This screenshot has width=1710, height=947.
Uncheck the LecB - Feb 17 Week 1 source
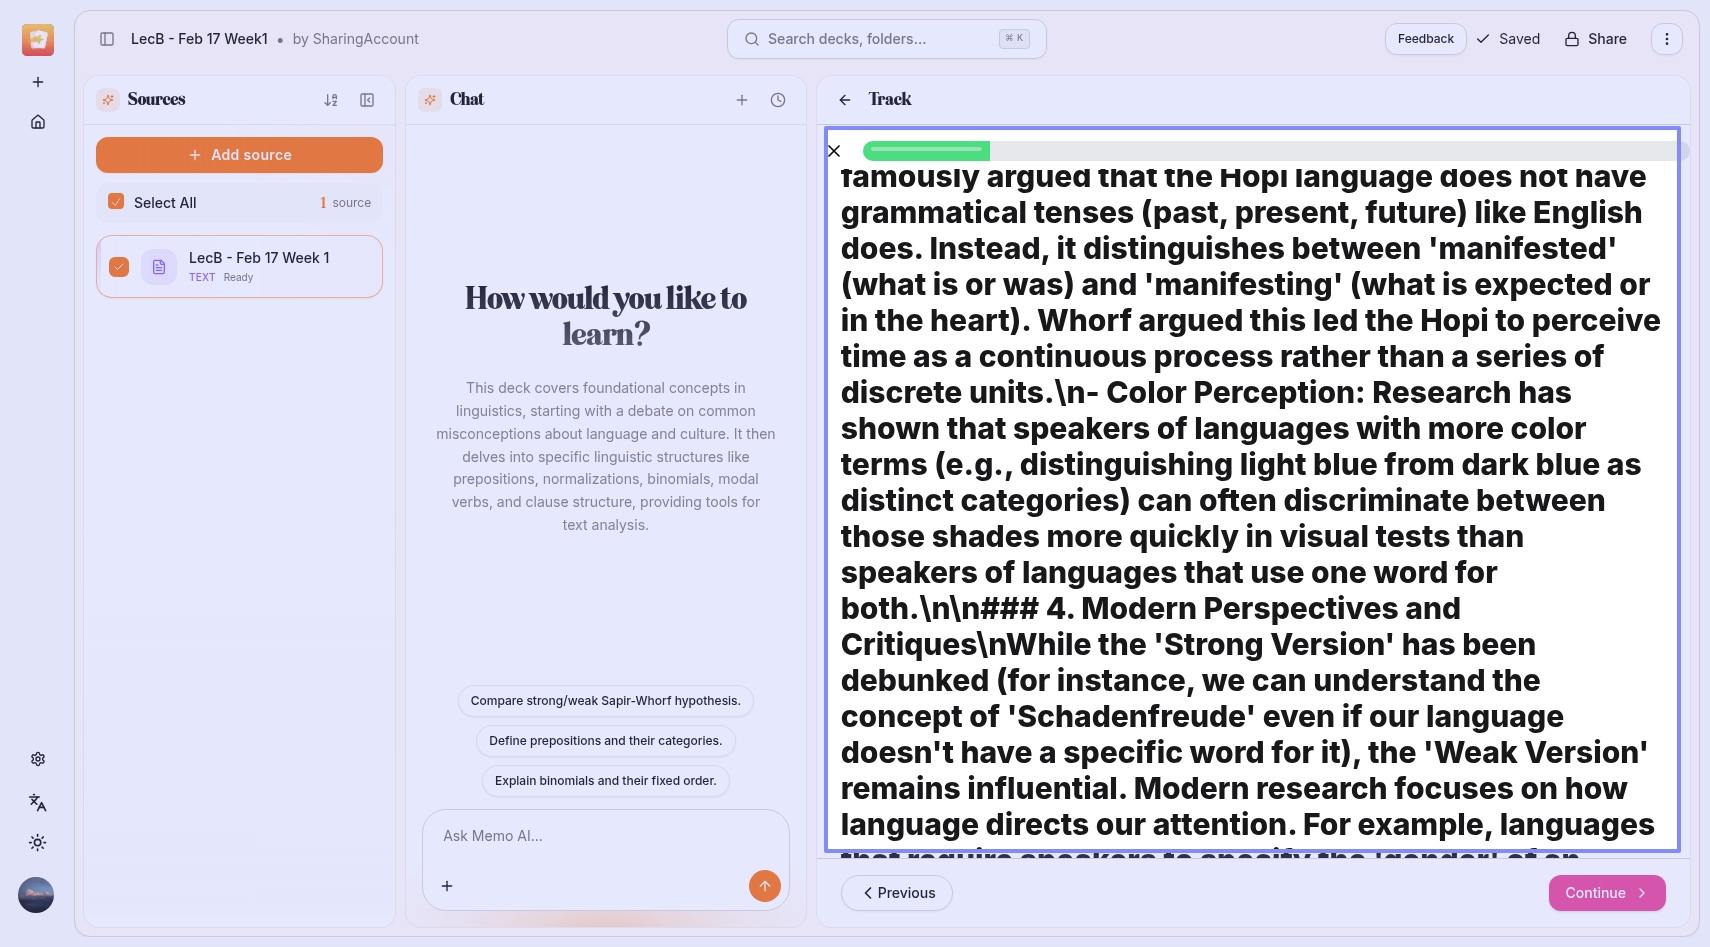pyautogui.click(x=119, y=267)
